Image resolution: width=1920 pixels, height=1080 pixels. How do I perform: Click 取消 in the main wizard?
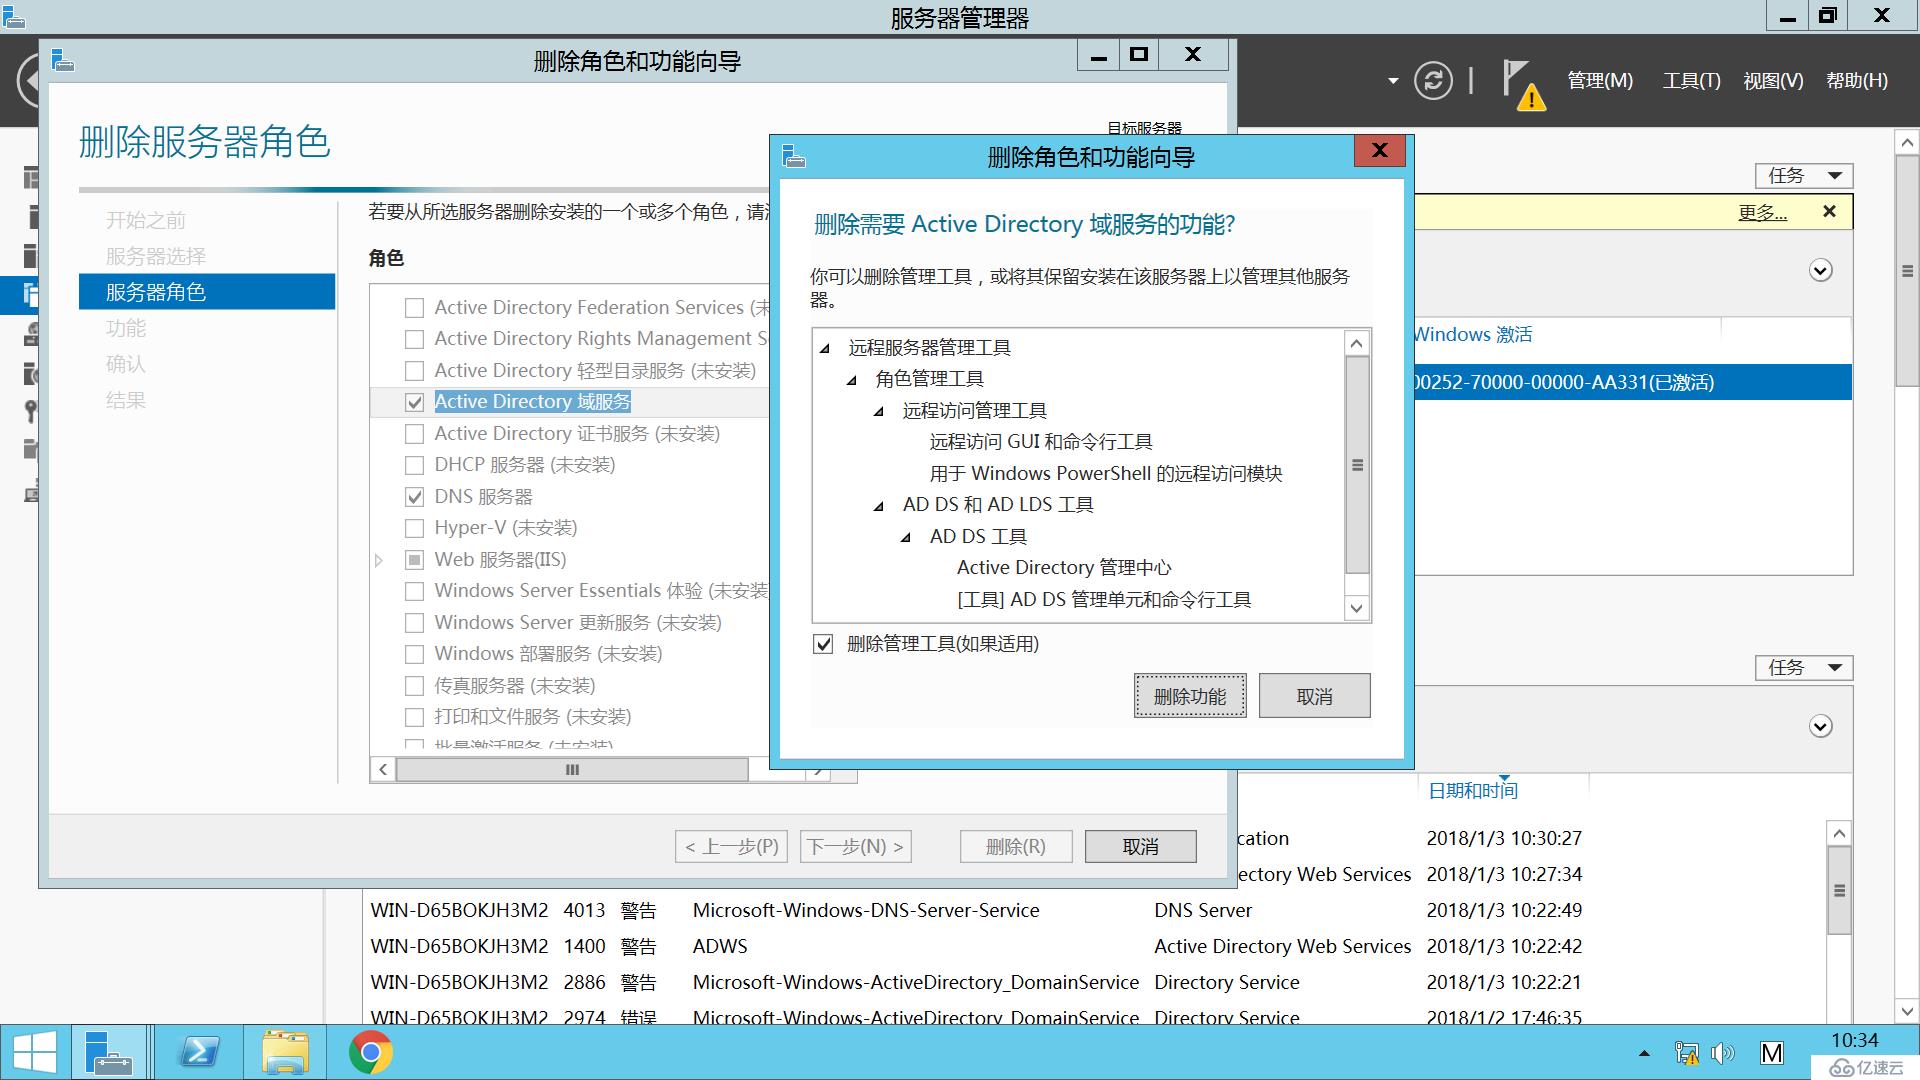[1140, 847]
